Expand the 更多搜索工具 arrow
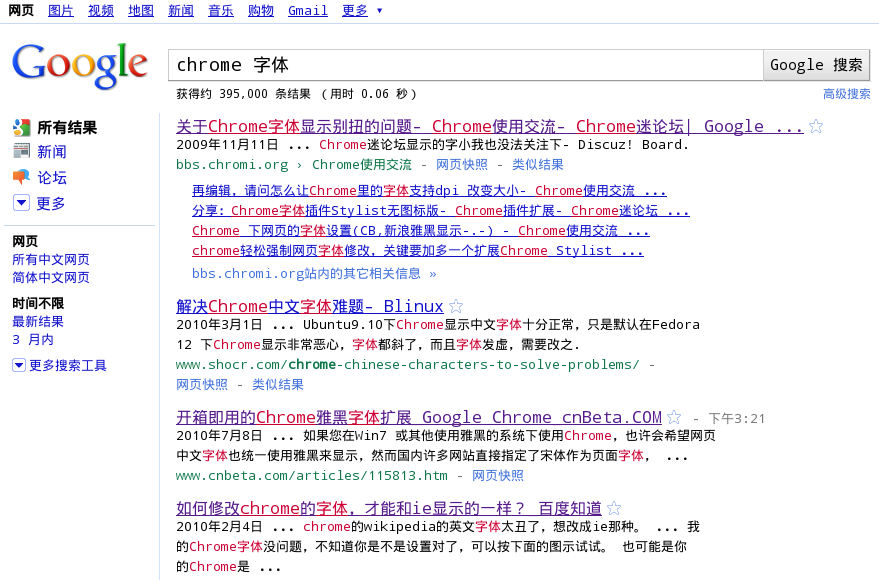 click(18, 366)
